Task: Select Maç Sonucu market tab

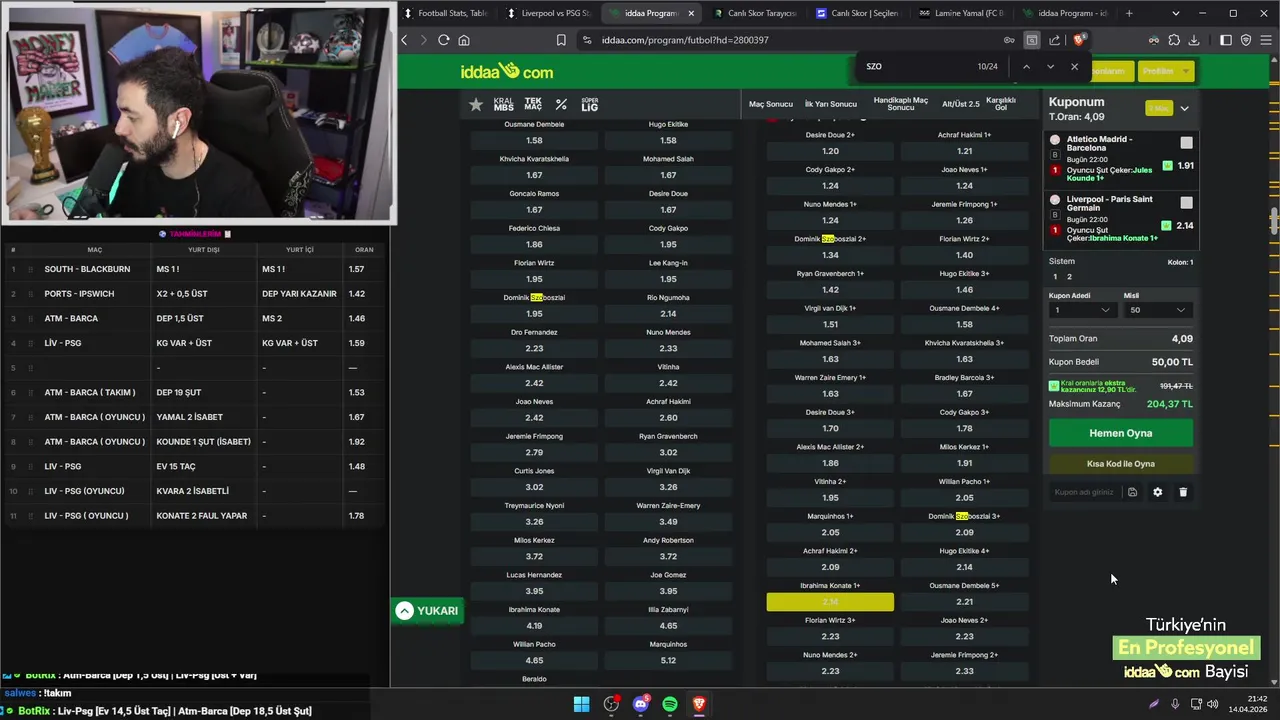Action: tap(771, 104)
